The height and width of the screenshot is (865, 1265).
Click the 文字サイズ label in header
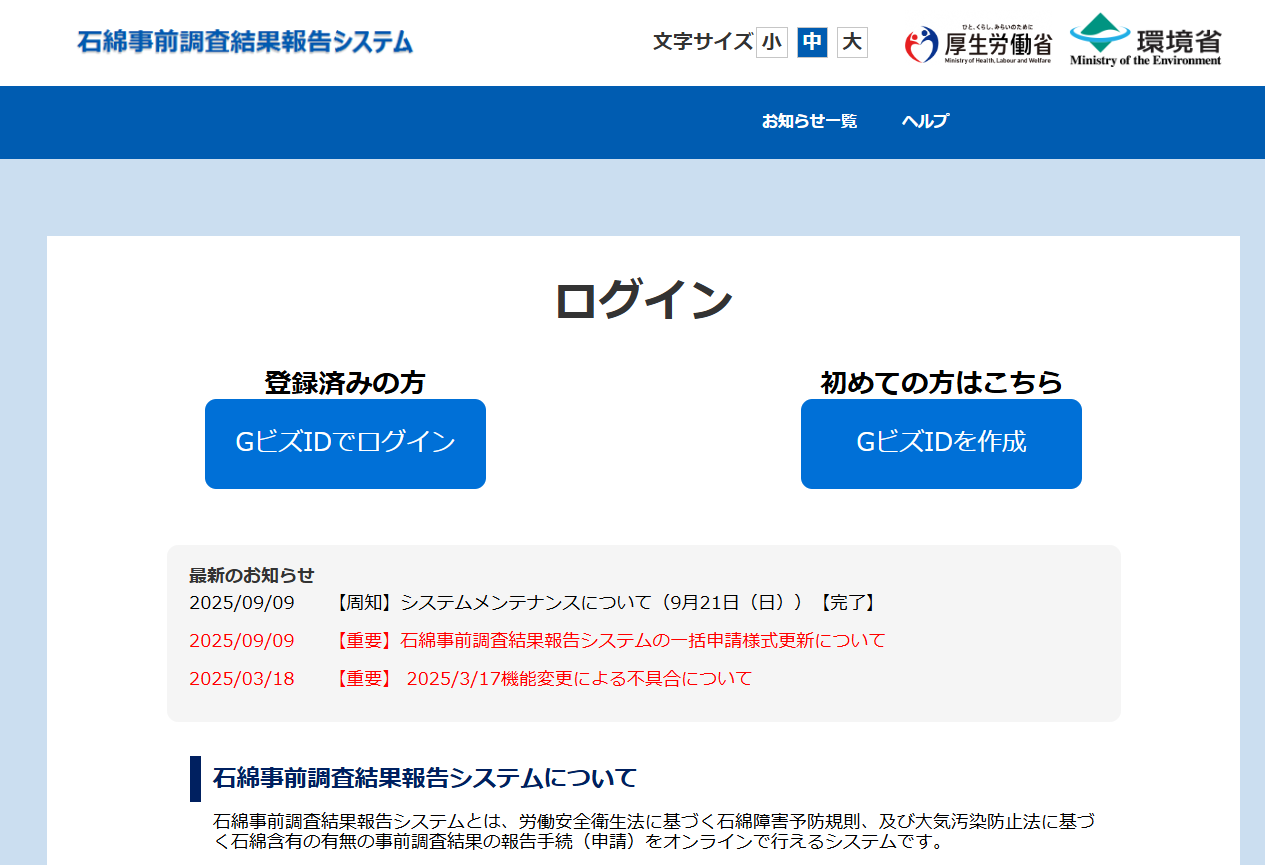click(x=702, y=42)
